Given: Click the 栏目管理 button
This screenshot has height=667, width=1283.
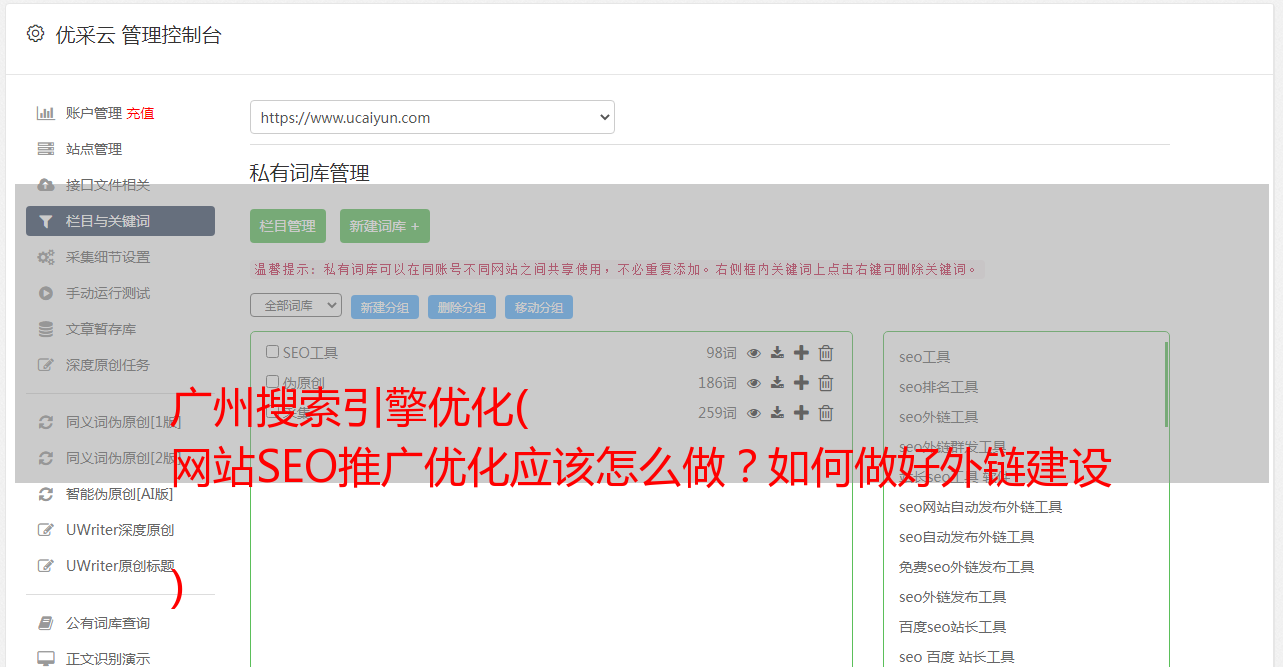Looking at the screenshot, I should point(288,226).
